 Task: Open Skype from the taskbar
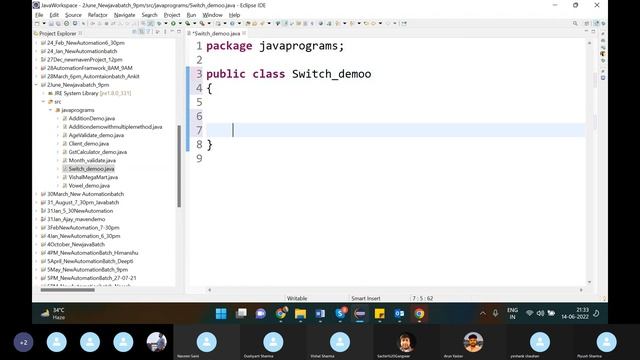pyautogui.click(x=340, y=313)
